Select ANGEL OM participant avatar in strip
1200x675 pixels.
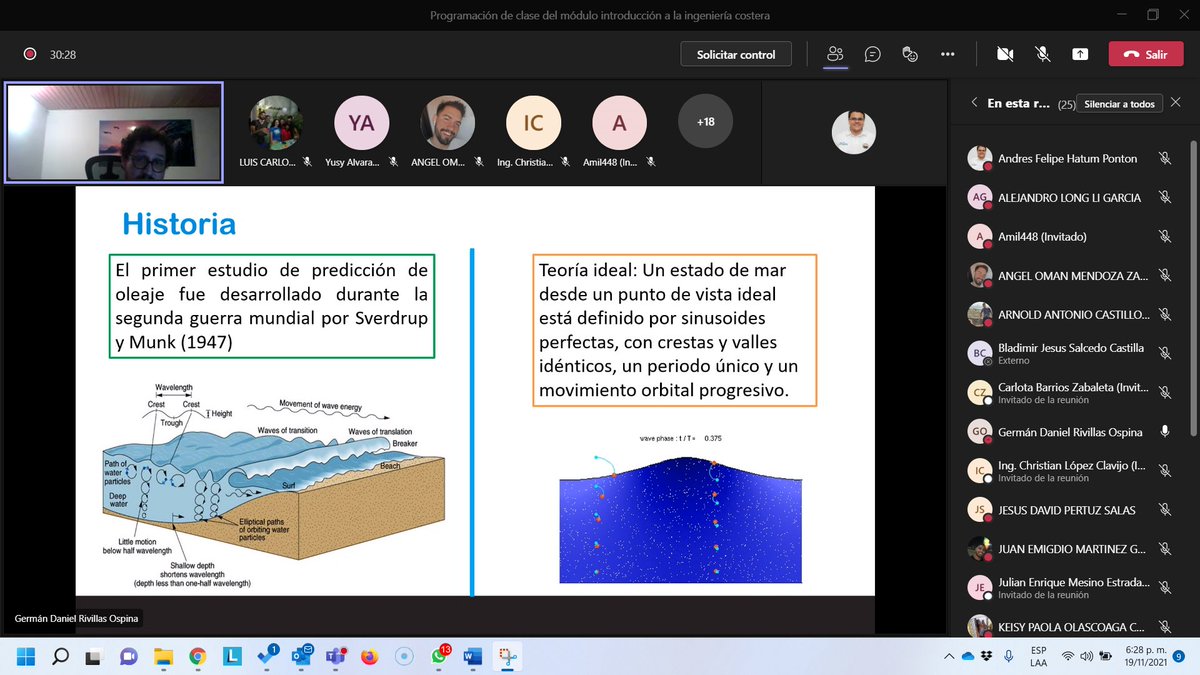pyautogui.click(x=447, y=122)
